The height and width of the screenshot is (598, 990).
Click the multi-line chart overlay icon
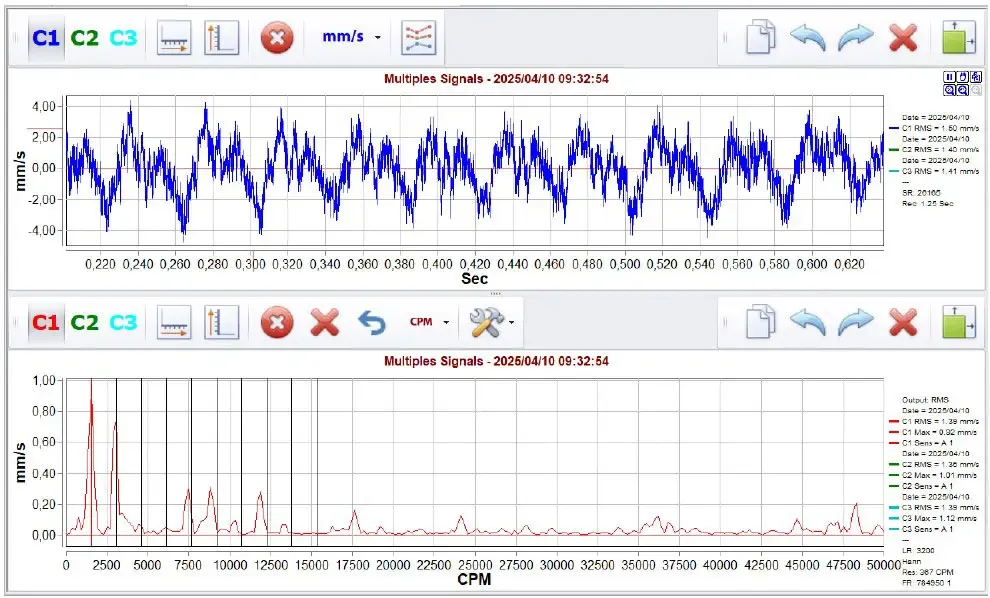(x=419, y=38)
